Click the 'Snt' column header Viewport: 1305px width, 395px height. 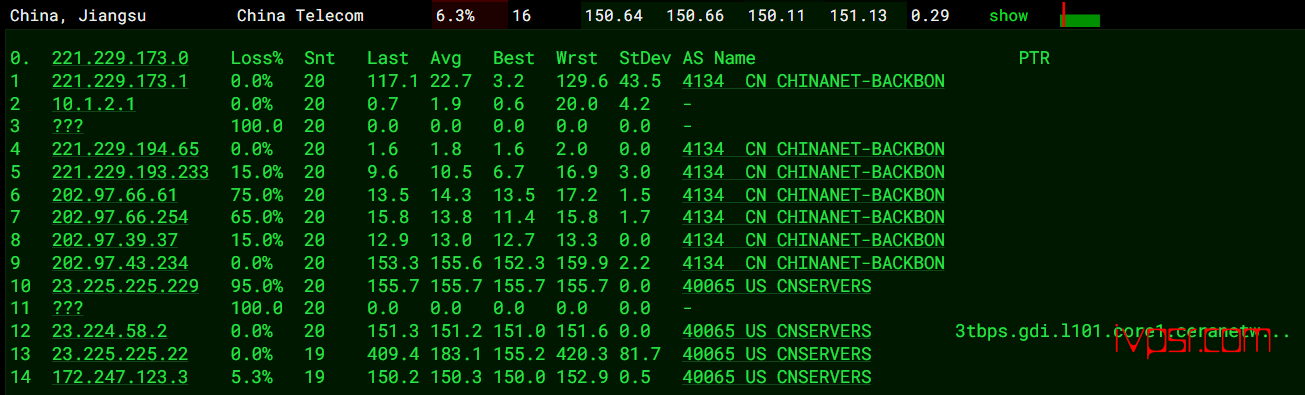(x=320, y=58)
